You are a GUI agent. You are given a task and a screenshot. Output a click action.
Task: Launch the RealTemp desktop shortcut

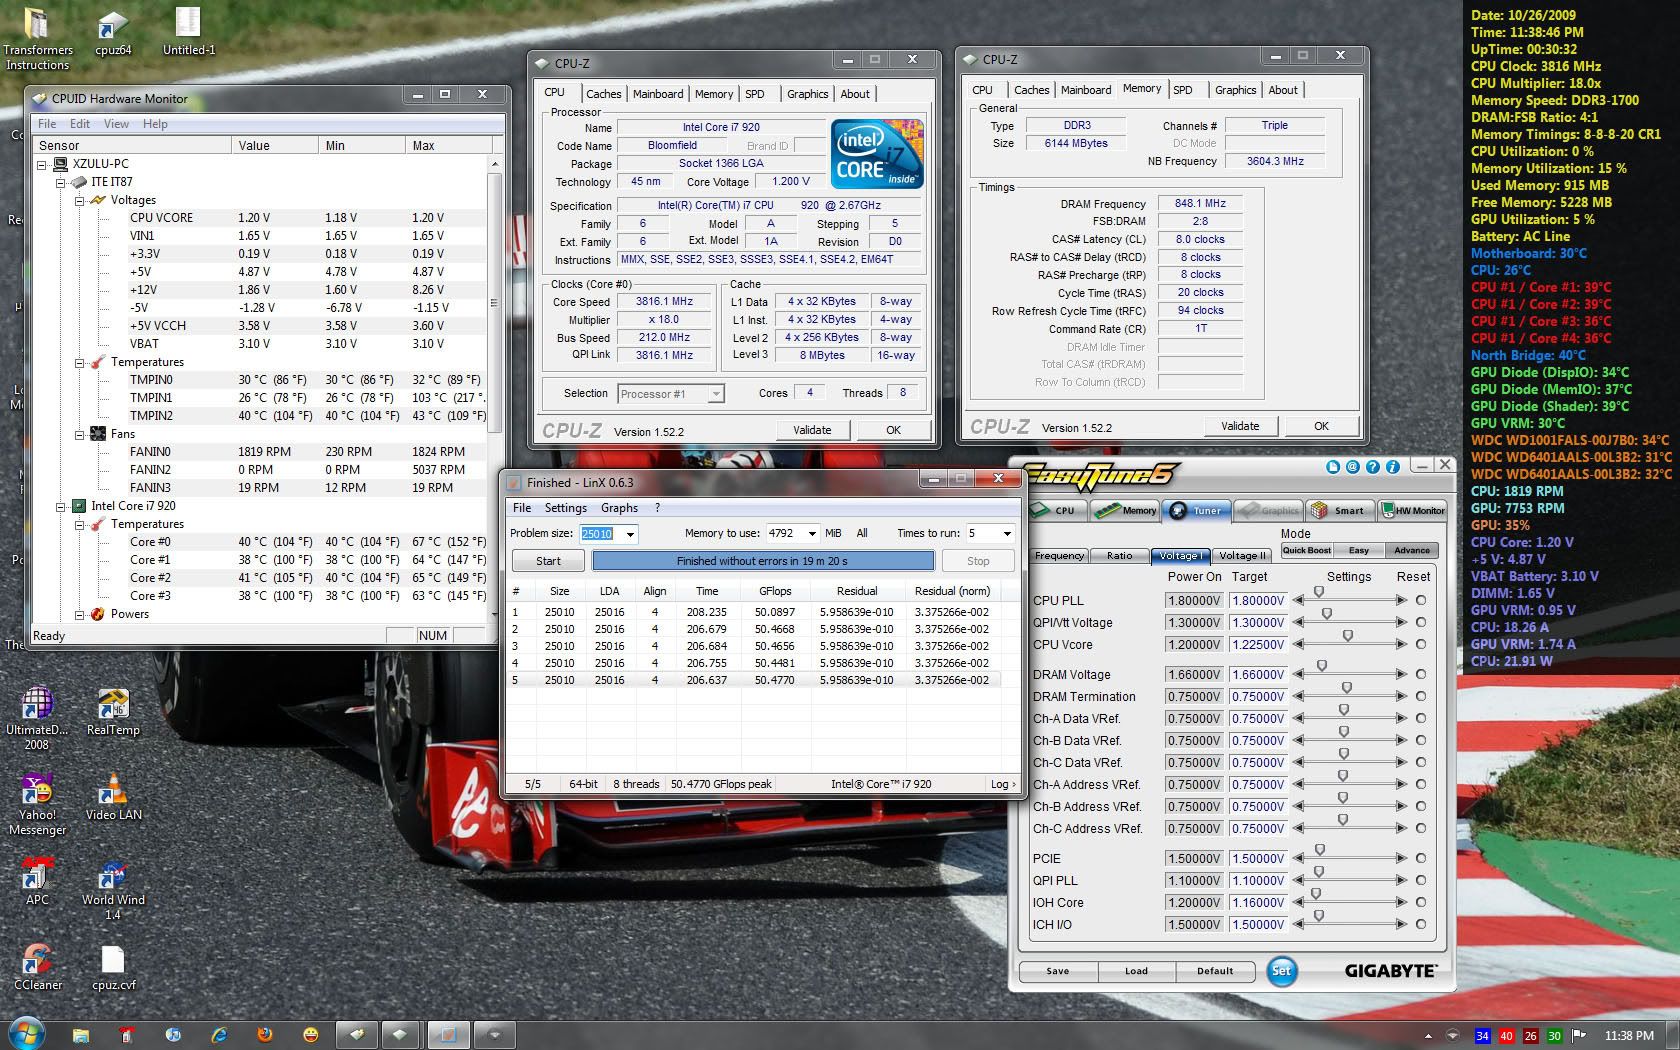(x=113, y=712)
